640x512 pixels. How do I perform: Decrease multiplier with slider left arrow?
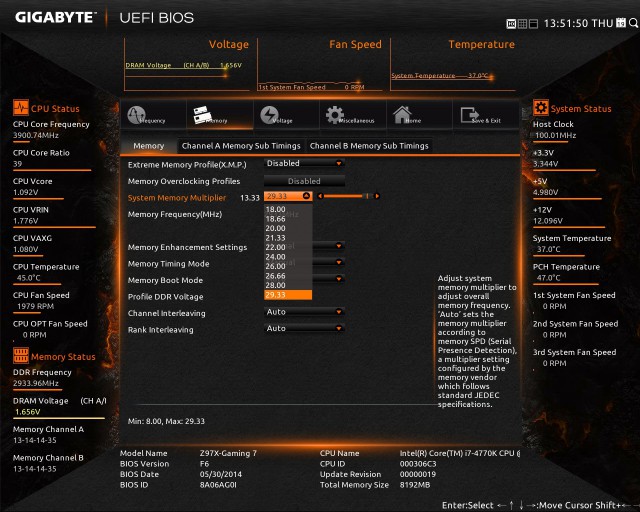(320, 196)
